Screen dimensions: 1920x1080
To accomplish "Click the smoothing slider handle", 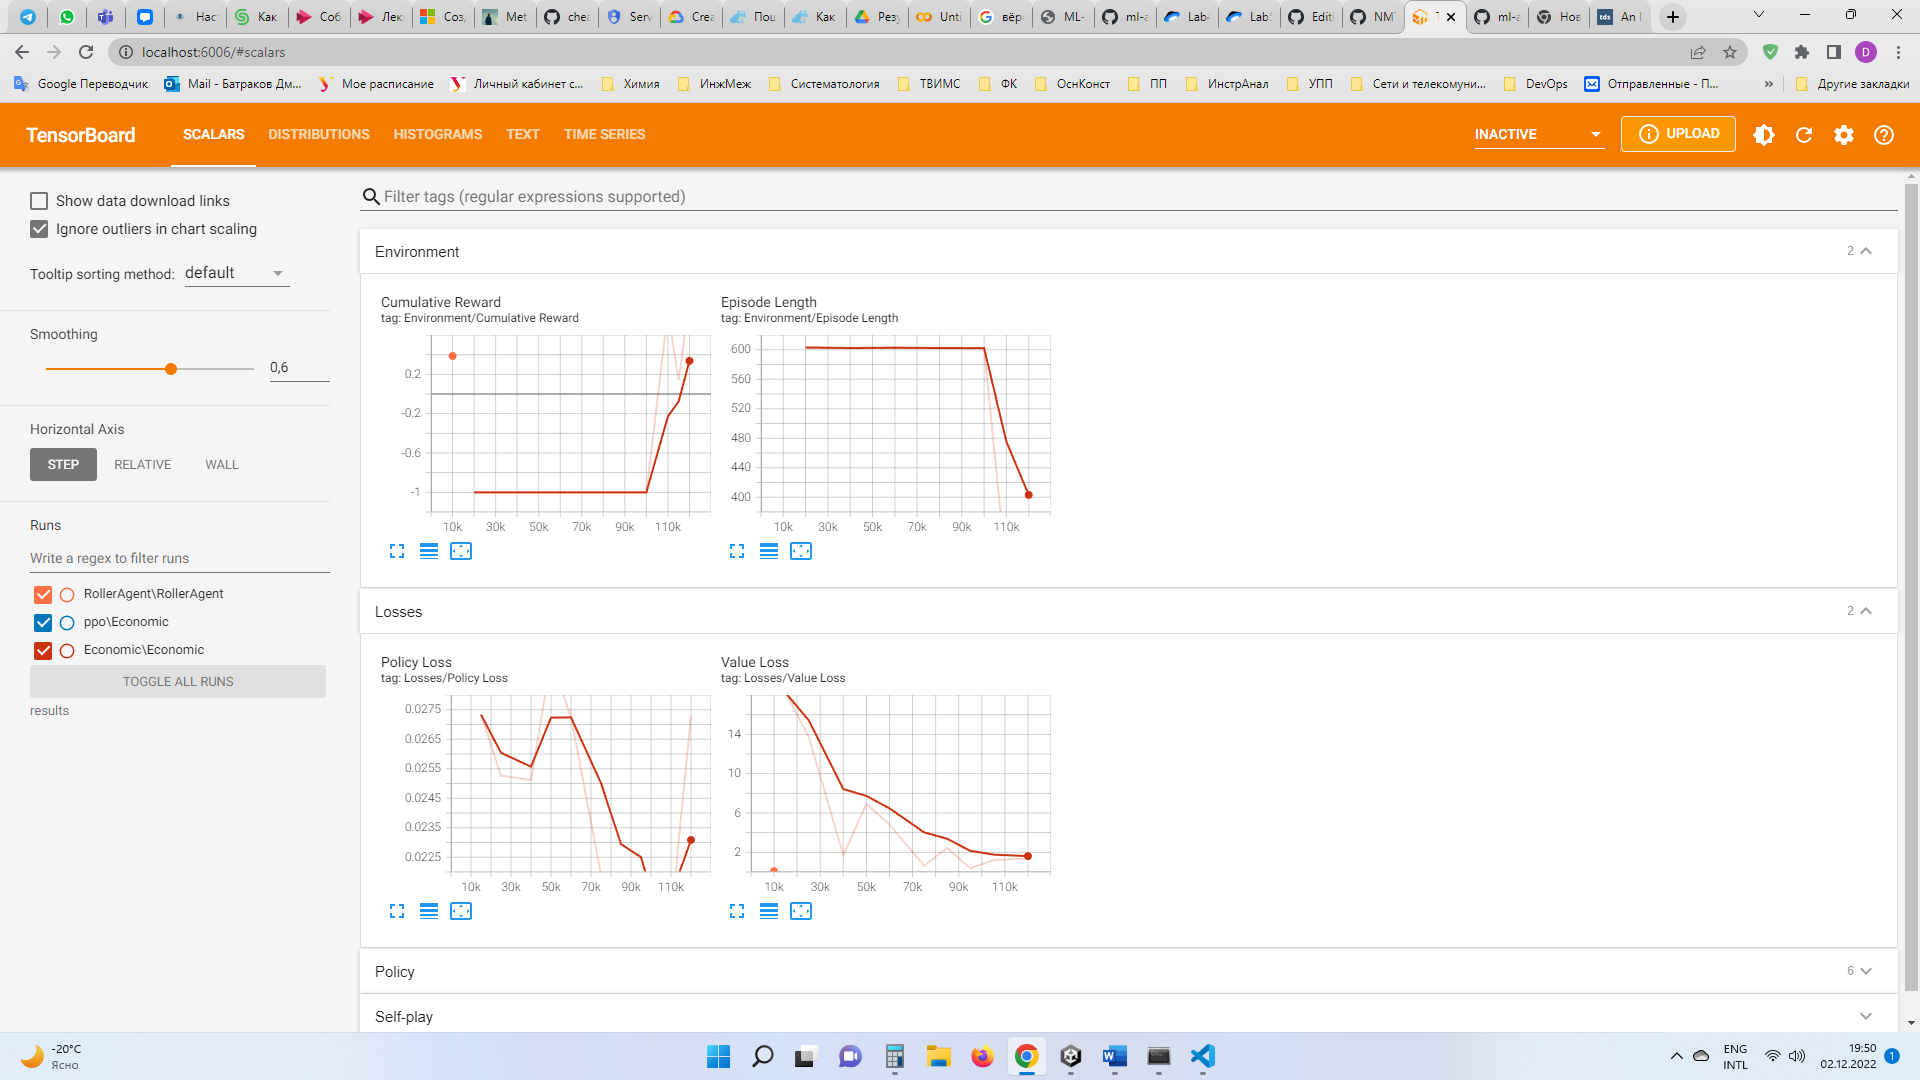I will tap(171, 369).
